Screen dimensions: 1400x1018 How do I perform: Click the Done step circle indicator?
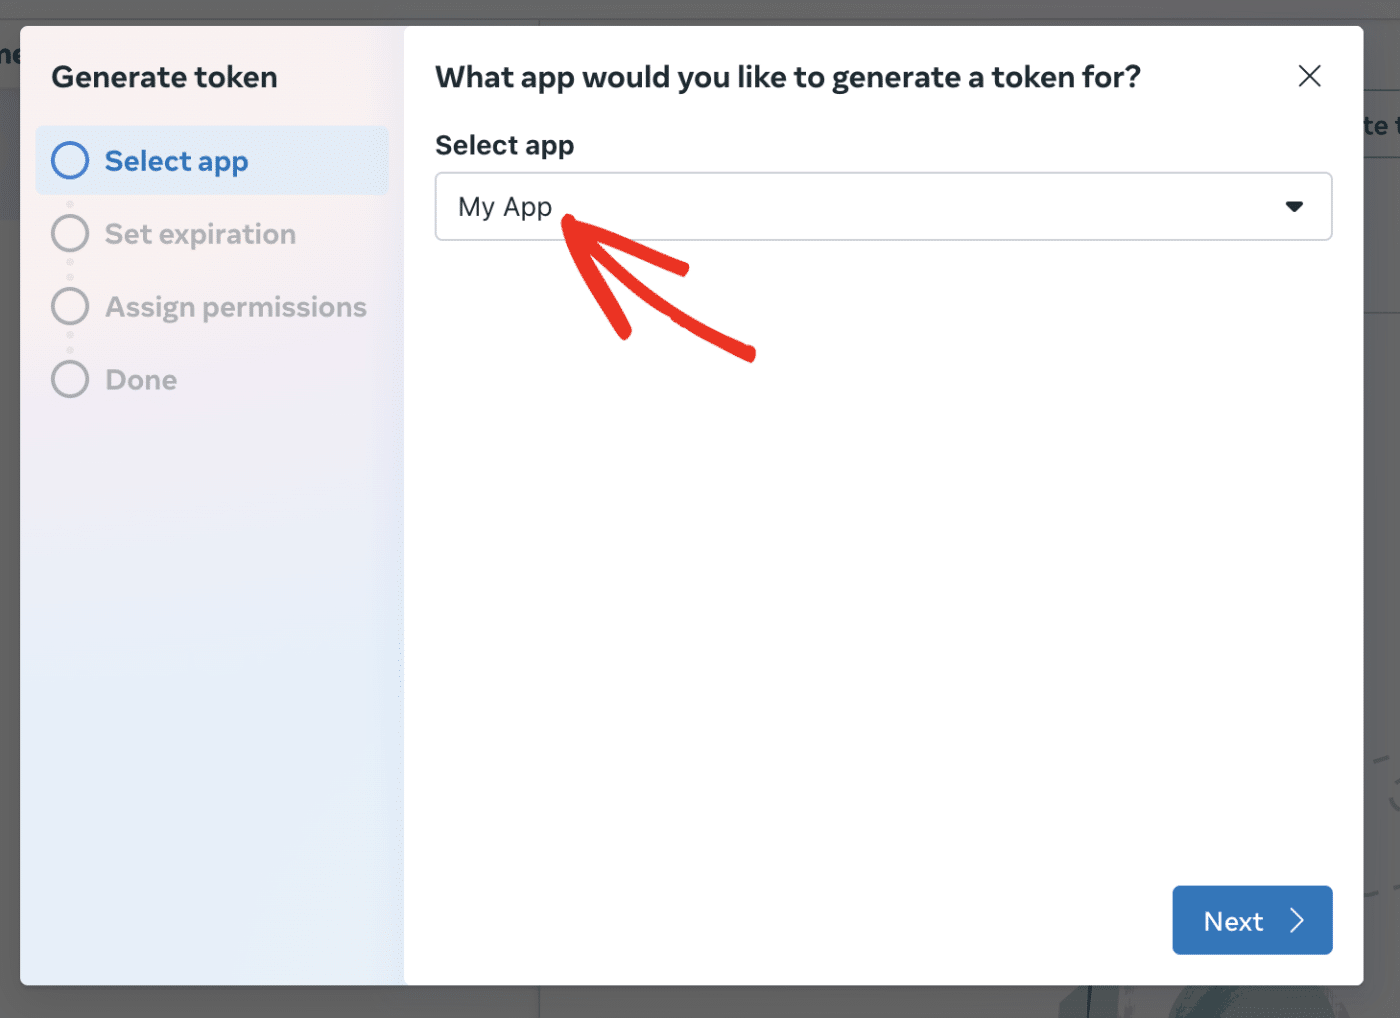70,379
